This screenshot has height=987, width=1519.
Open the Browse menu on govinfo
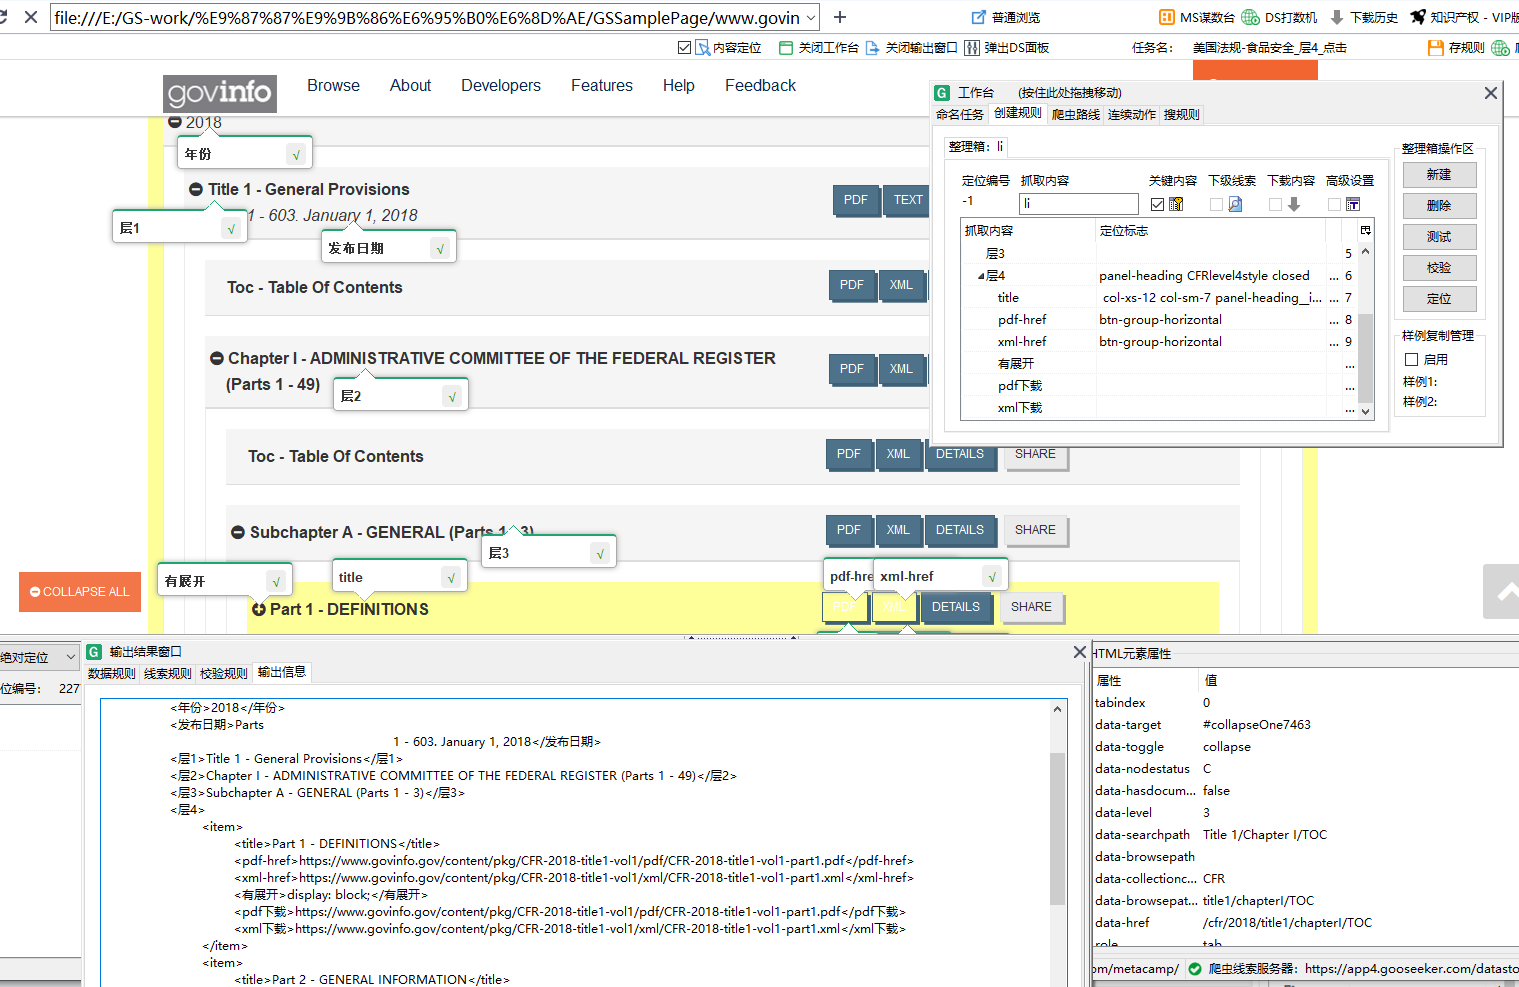pos(333,86)
